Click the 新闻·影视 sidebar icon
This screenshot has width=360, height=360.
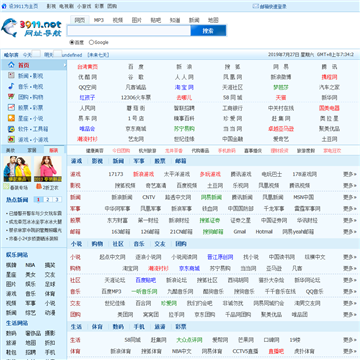11,76
